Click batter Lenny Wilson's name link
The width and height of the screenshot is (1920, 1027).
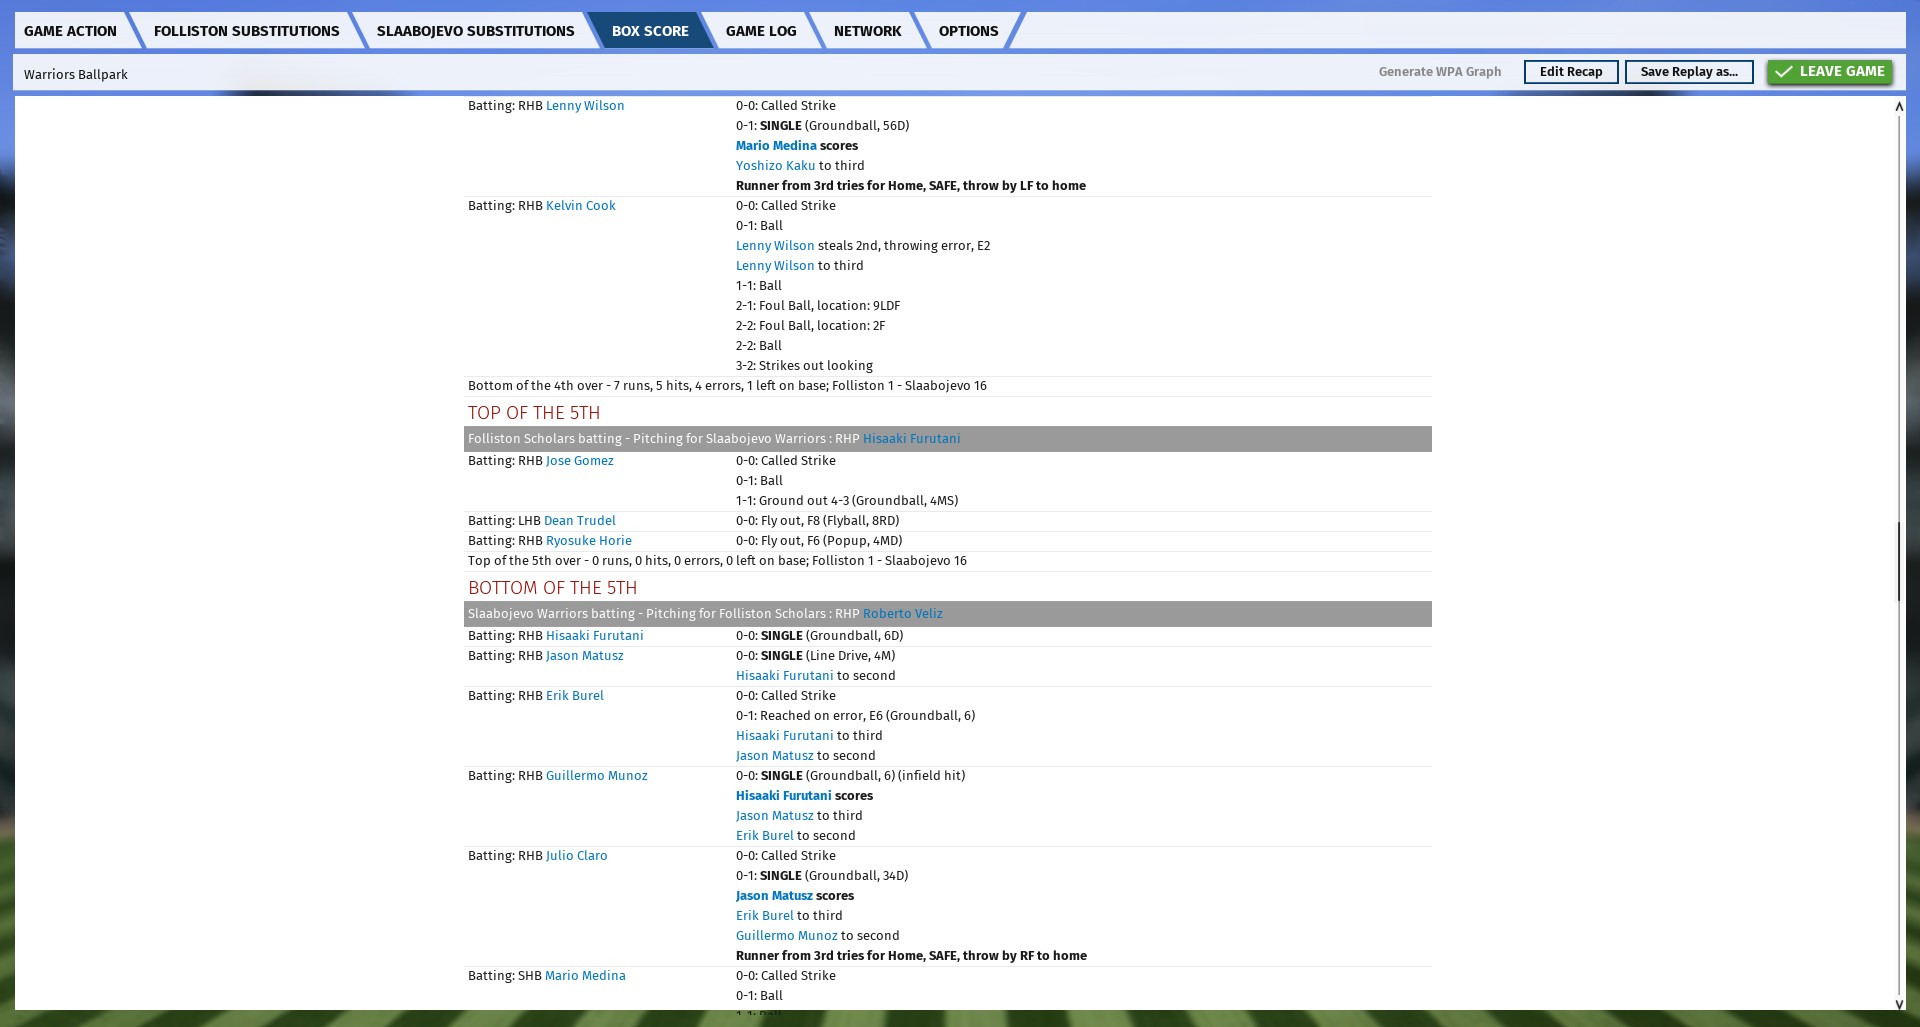(584, 106)
